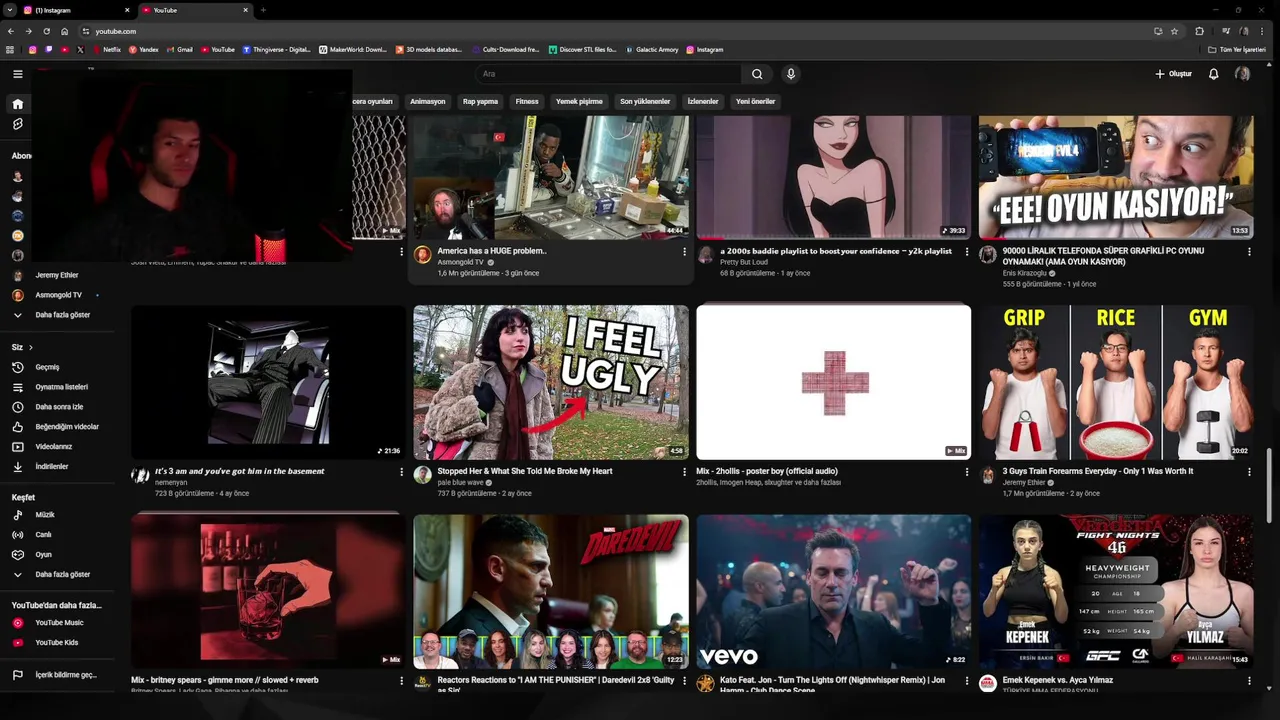1280x720 pixels.
Task: Select the Son yüklenenler filter chip
Action: [x=645, y=101]
